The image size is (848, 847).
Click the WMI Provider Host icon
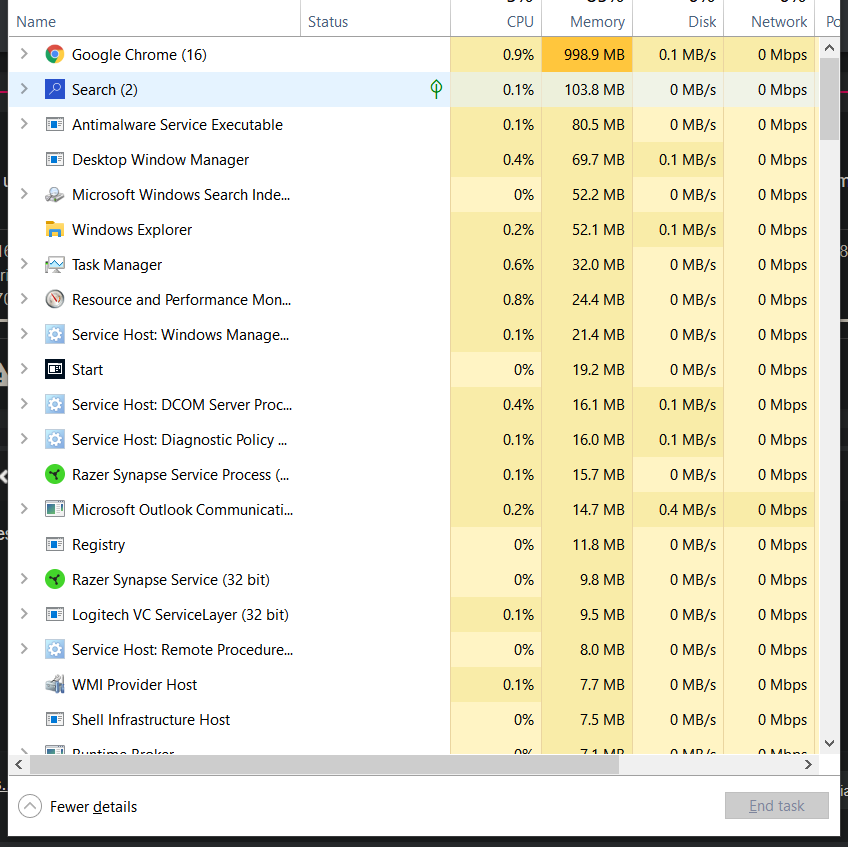55,684
